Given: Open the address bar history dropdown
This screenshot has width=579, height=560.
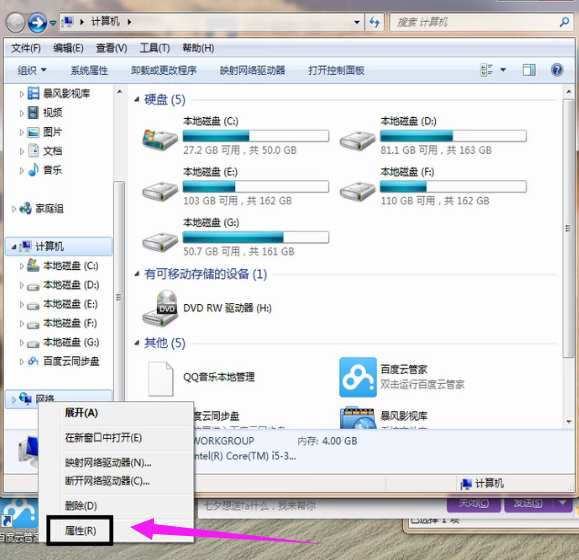Looking at the screenshot, I should (x=356, y=22).
